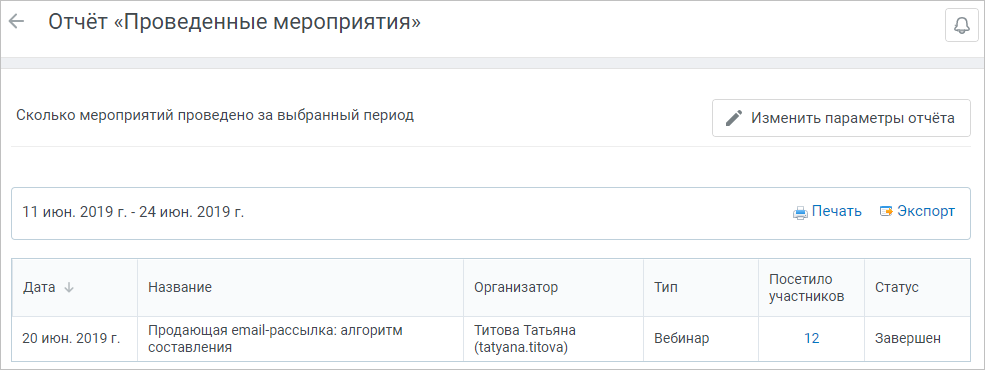
Task: Click the Статус column header
Action: click(896, 288)
